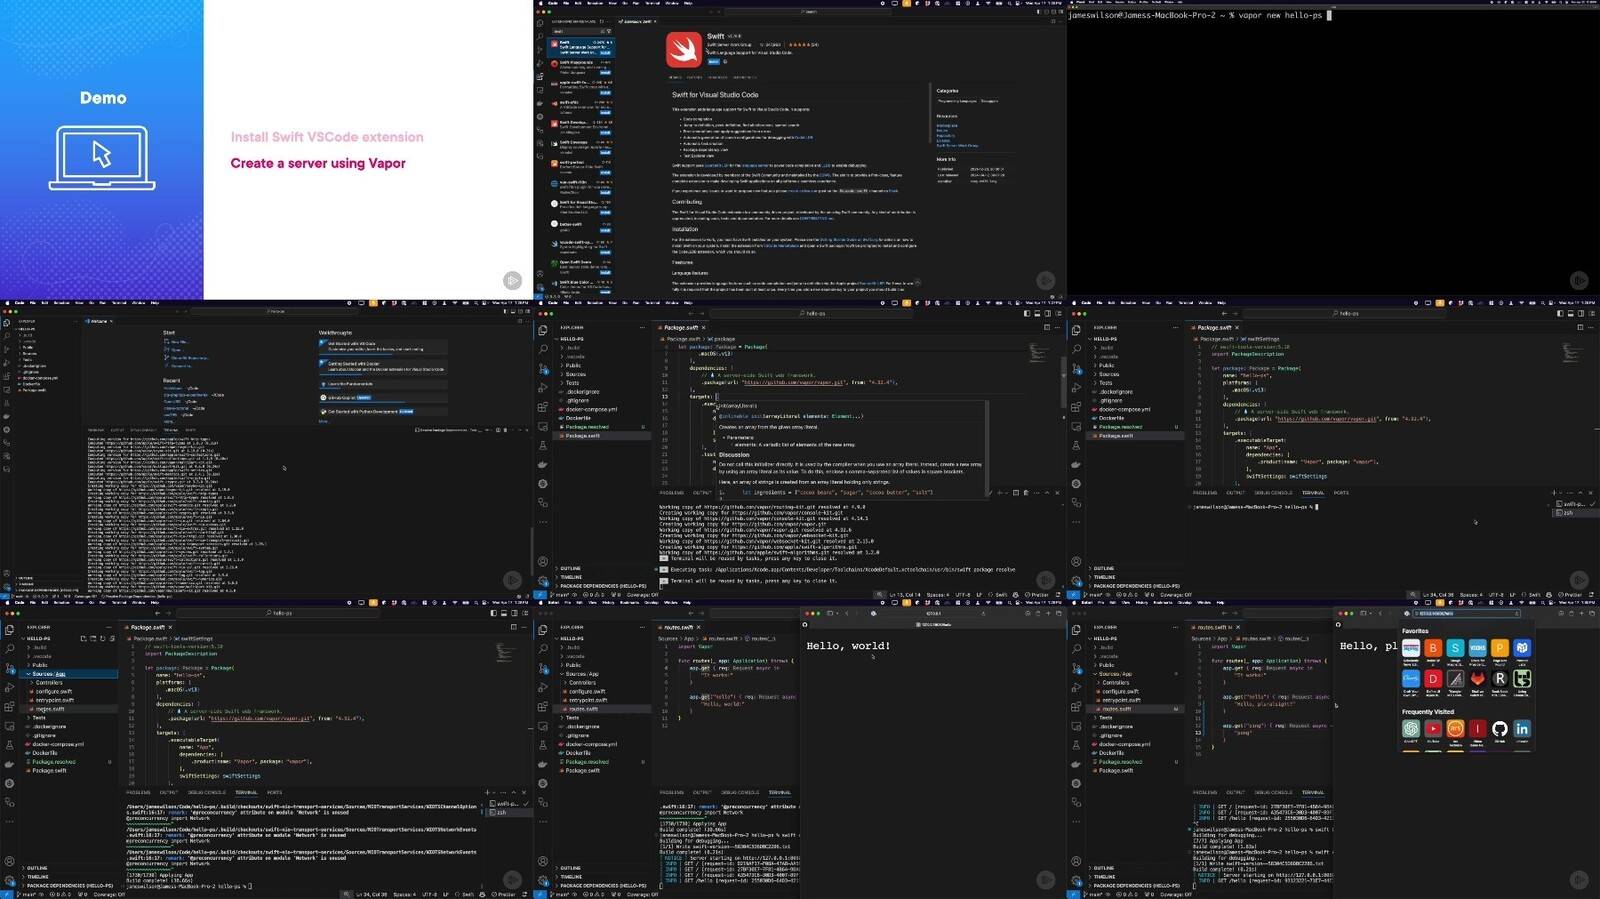
Task: Click the minimap in the tooltip frame
Action: [x=1039, y=353]
